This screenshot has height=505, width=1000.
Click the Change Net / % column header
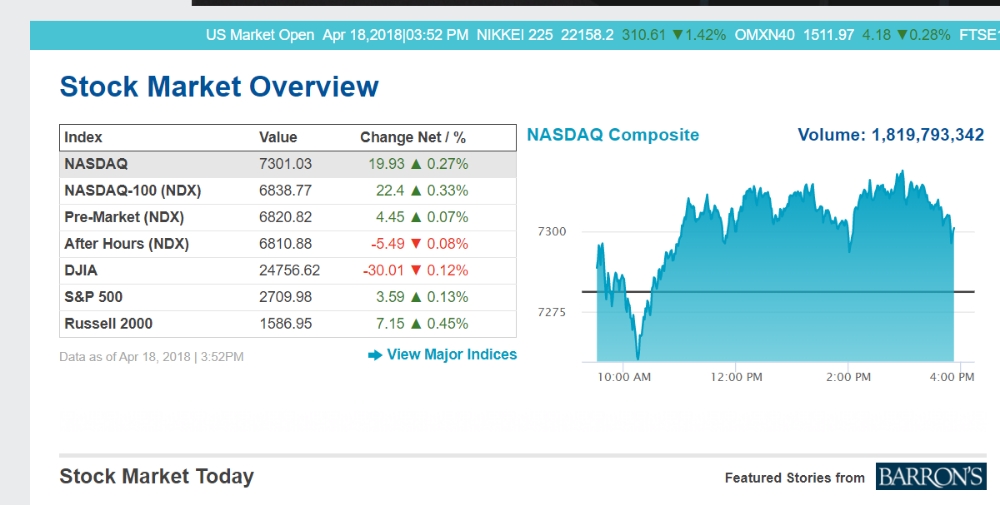(x=413, y=137)
